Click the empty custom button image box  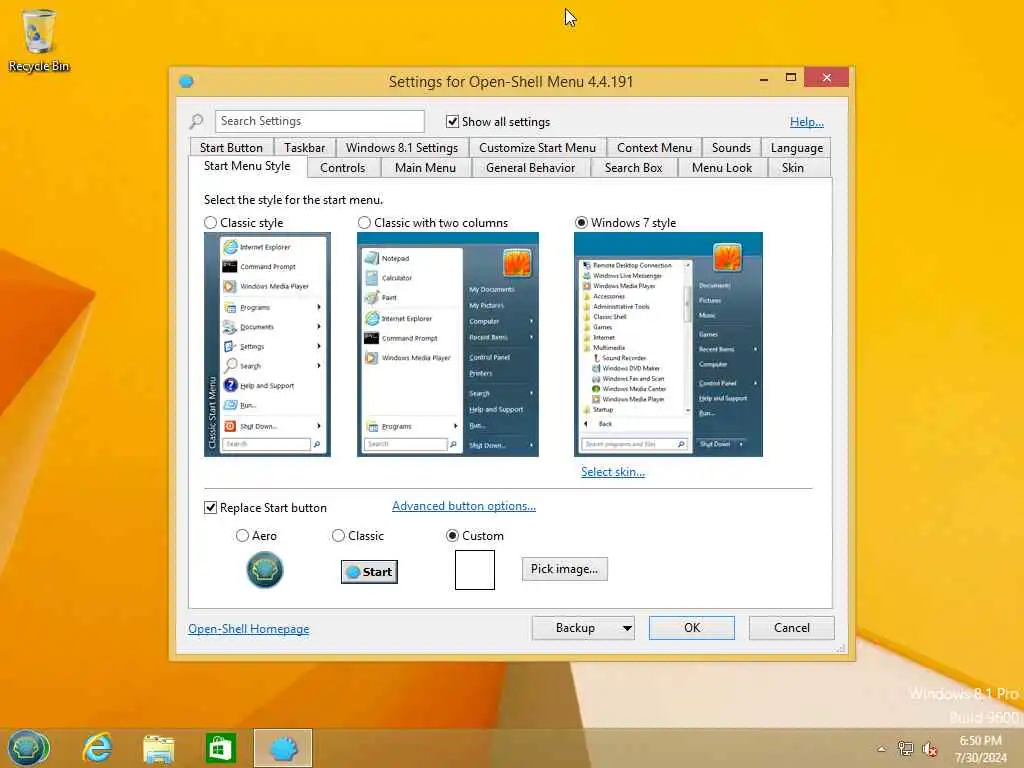[475, 569]
